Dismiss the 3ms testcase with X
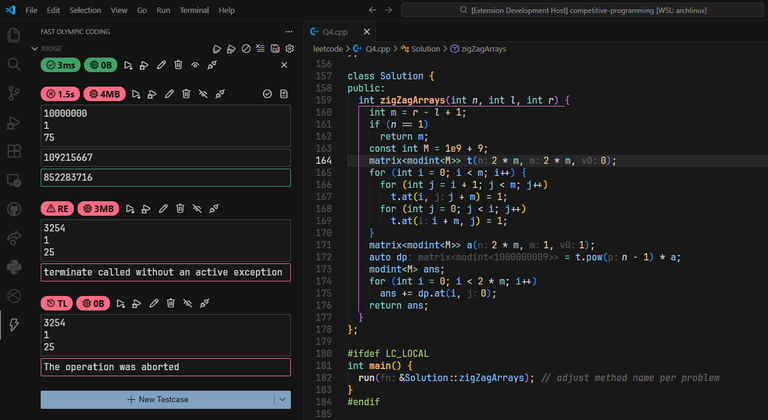 click(284, 65)
